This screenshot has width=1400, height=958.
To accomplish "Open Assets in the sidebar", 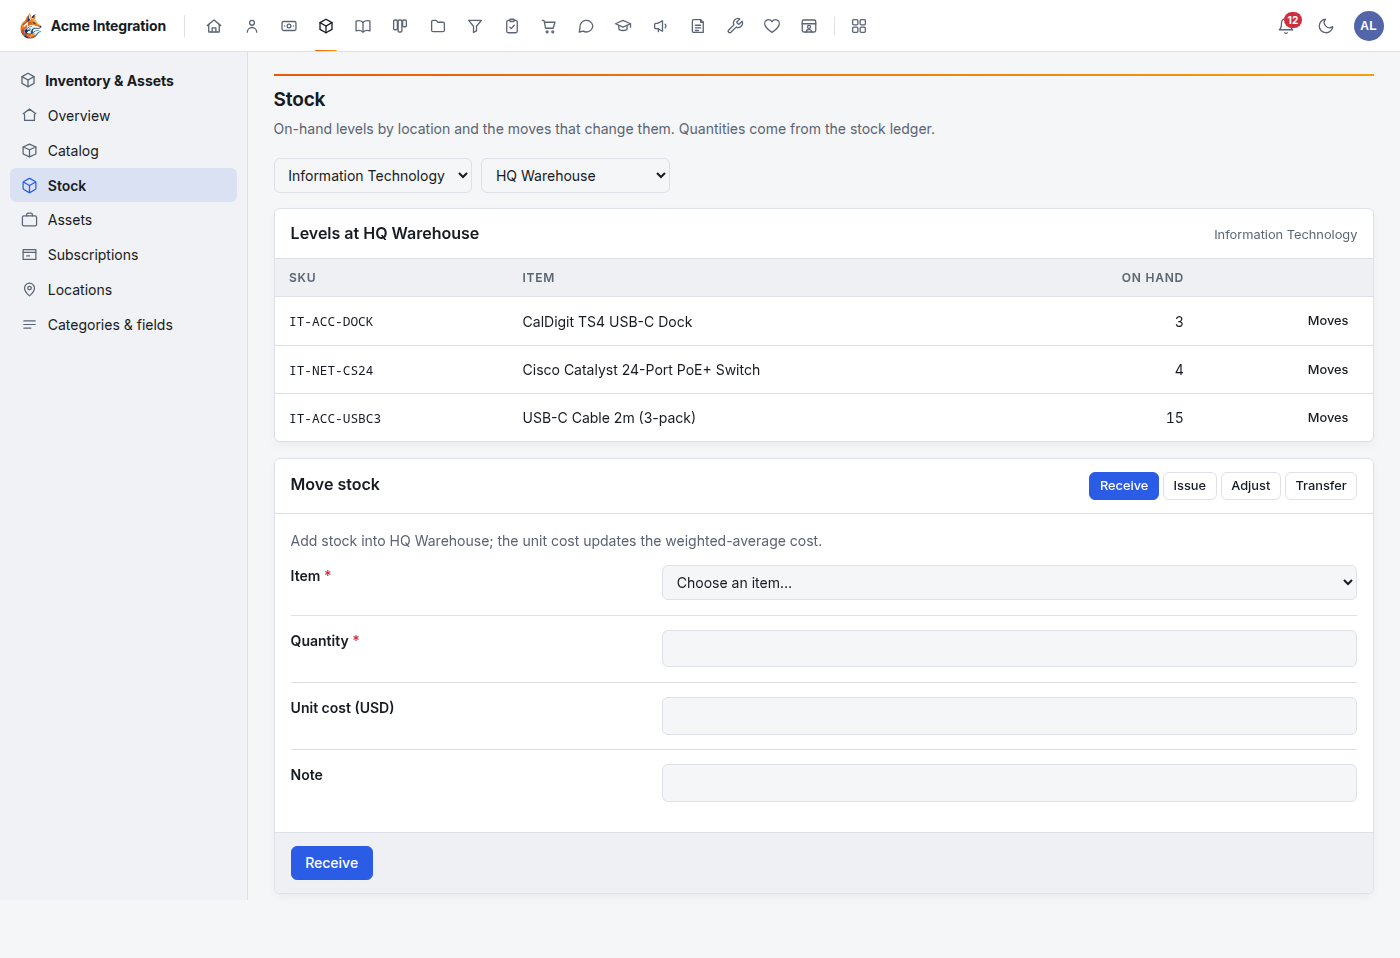I will (124, 220).
